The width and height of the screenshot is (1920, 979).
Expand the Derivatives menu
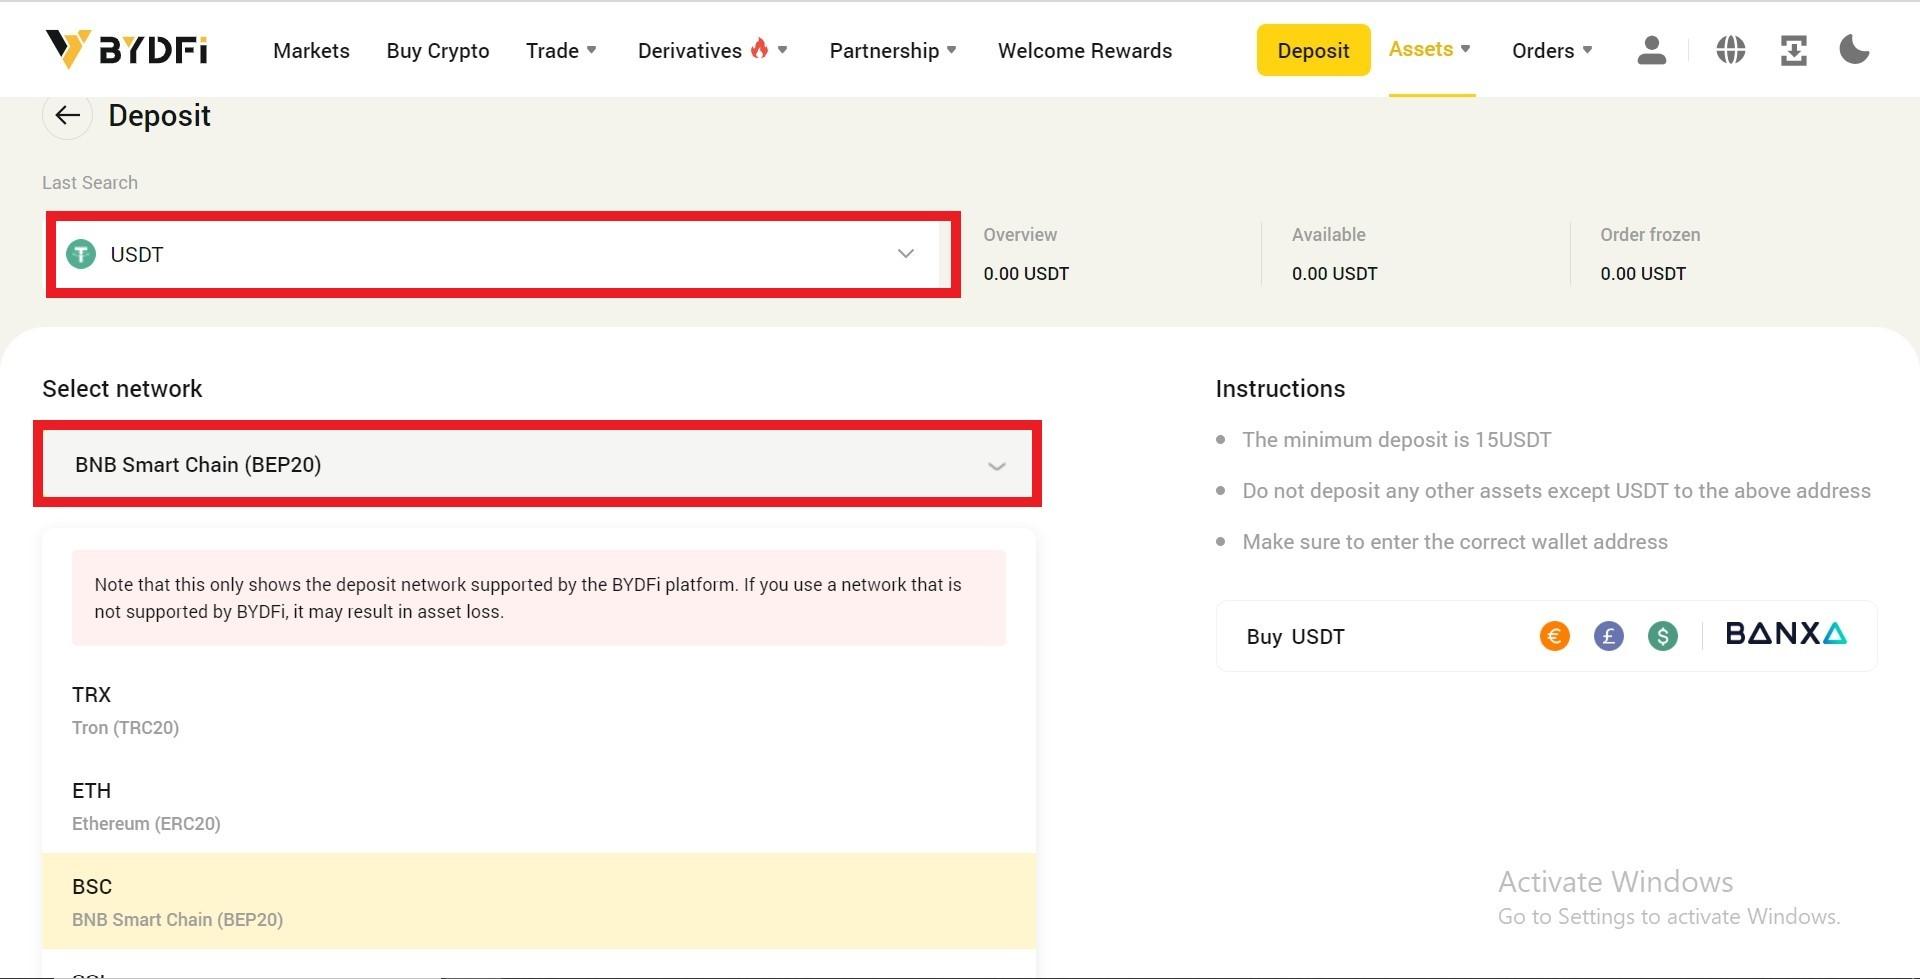(x=713, y=50)
